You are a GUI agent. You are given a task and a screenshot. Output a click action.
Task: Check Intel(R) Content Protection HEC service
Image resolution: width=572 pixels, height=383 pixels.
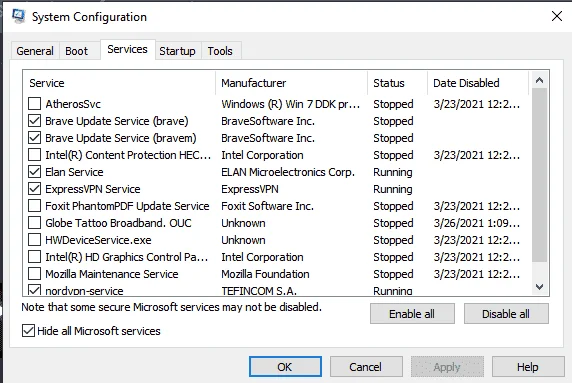point(34,155)
